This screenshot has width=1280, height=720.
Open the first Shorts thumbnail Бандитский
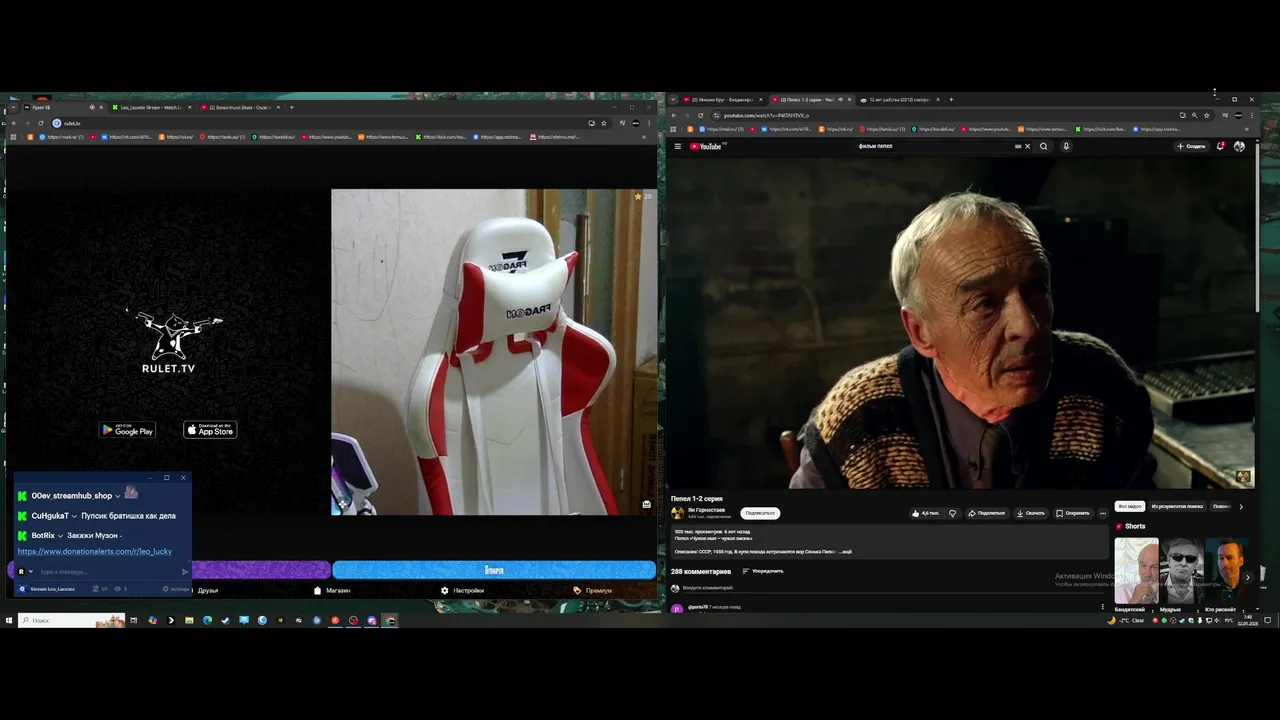[1136, 571]
